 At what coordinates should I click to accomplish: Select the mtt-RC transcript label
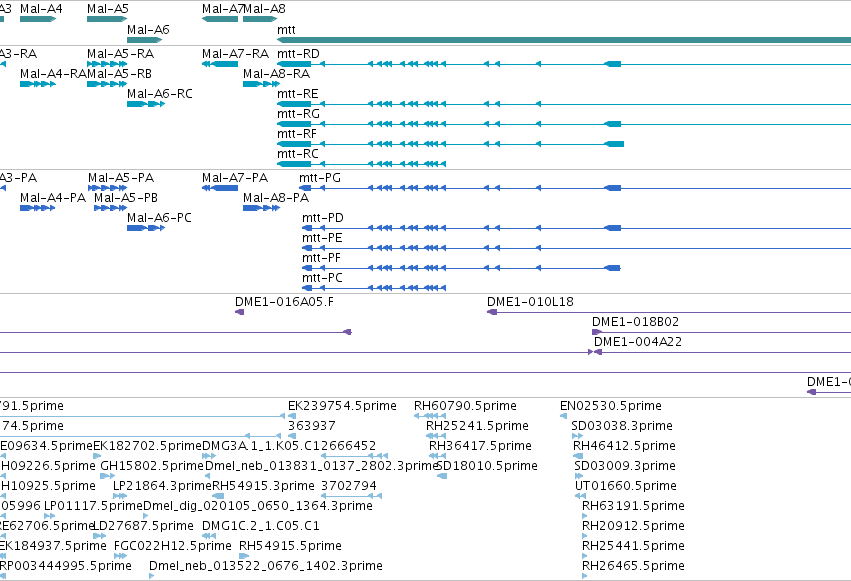tap(298, 154)
